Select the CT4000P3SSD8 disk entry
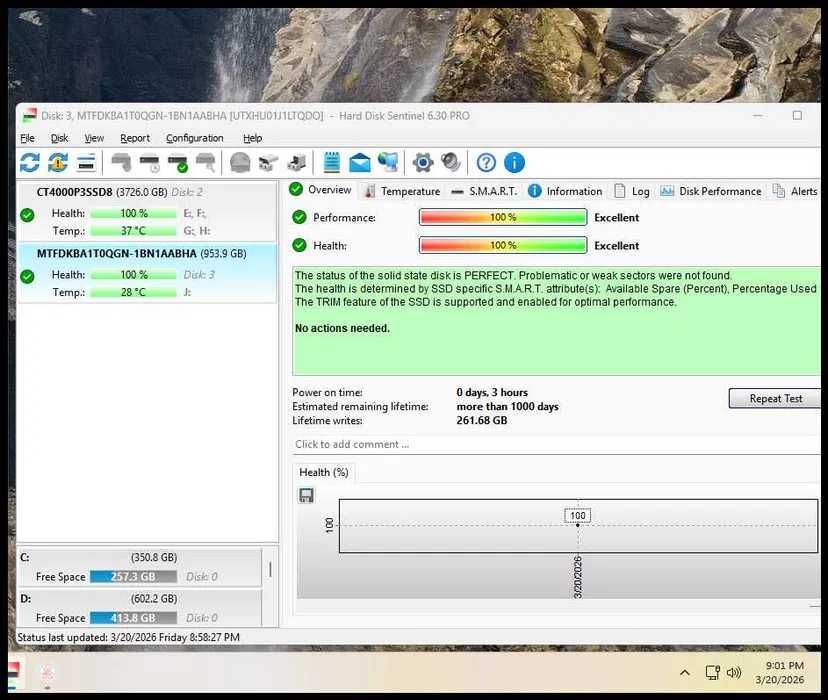 tap(147, 211)
